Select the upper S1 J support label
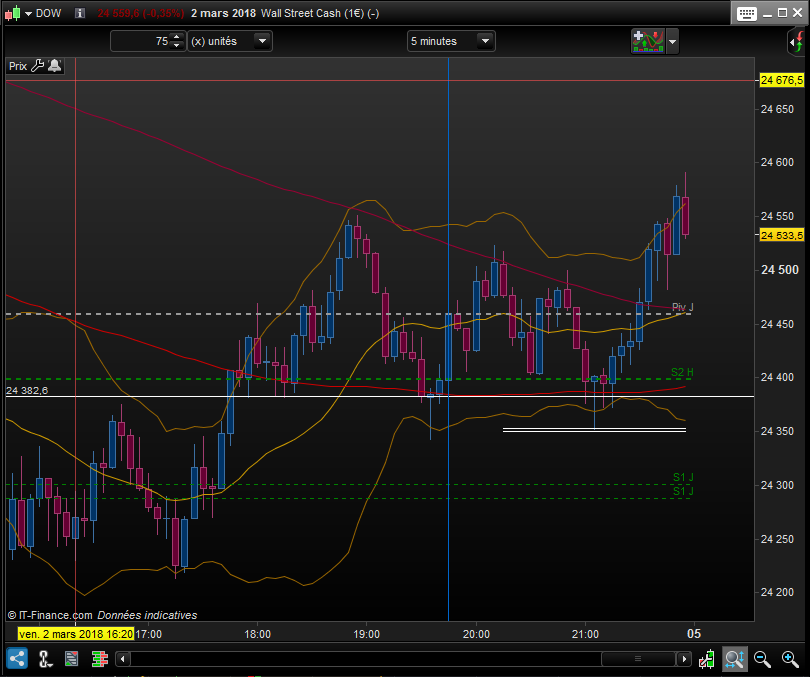 pyautogui.click(x=683, y=477)
